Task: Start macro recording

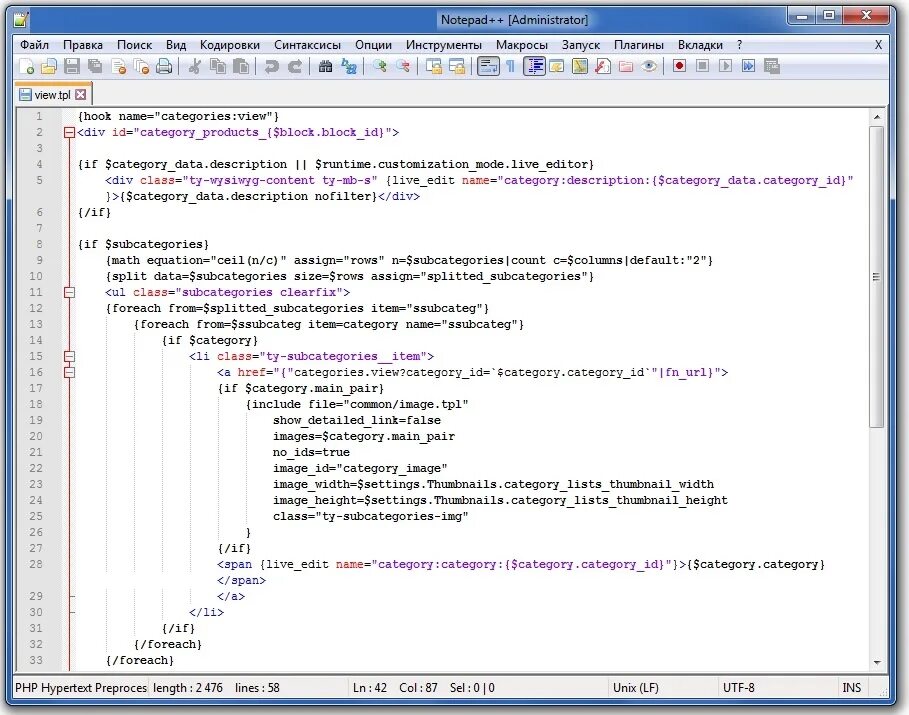Action: pos(679,66)
